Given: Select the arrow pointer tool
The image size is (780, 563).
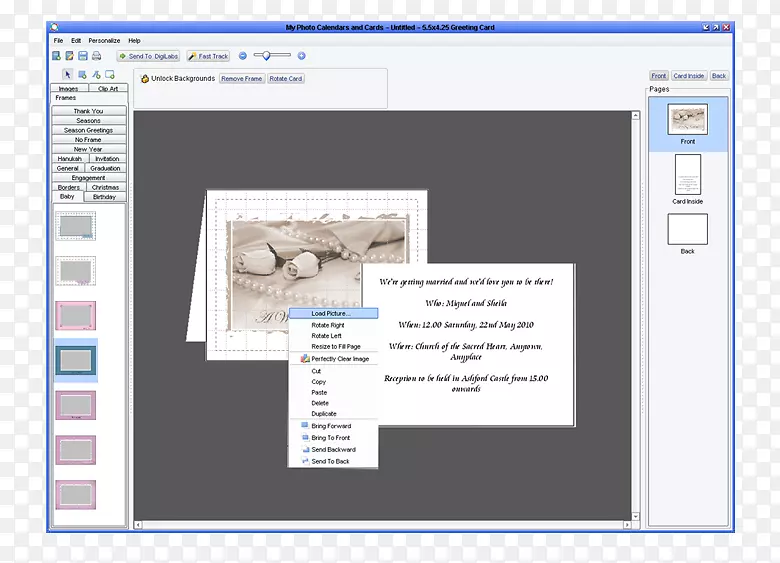Looking at the screenshot, I should pos(68,74).
